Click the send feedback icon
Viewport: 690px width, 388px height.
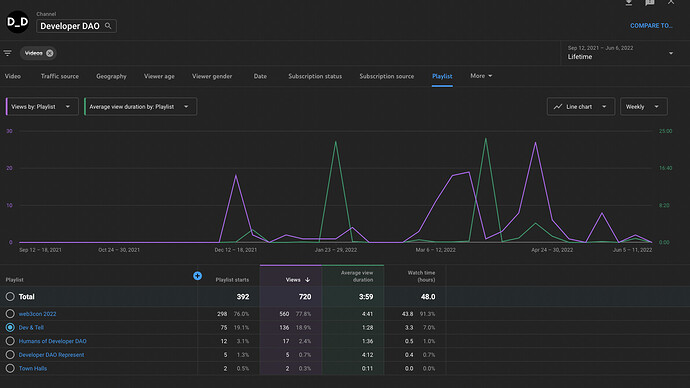point(650,3)
